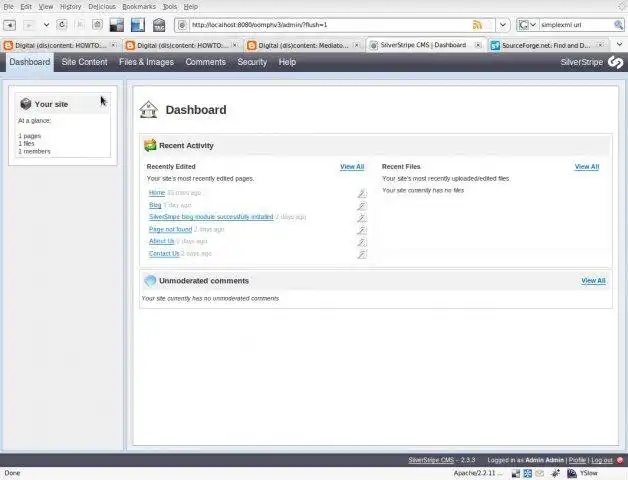
Task: Click the edit pencil icon for Contact Us
Action: coord(362,254)
